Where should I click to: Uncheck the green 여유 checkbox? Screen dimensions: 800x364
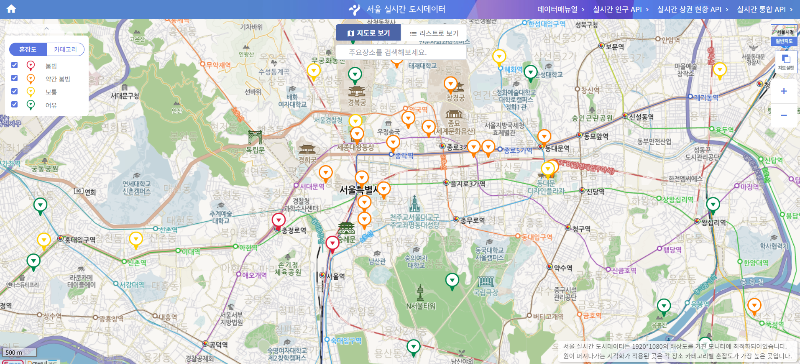pos(14,104)
